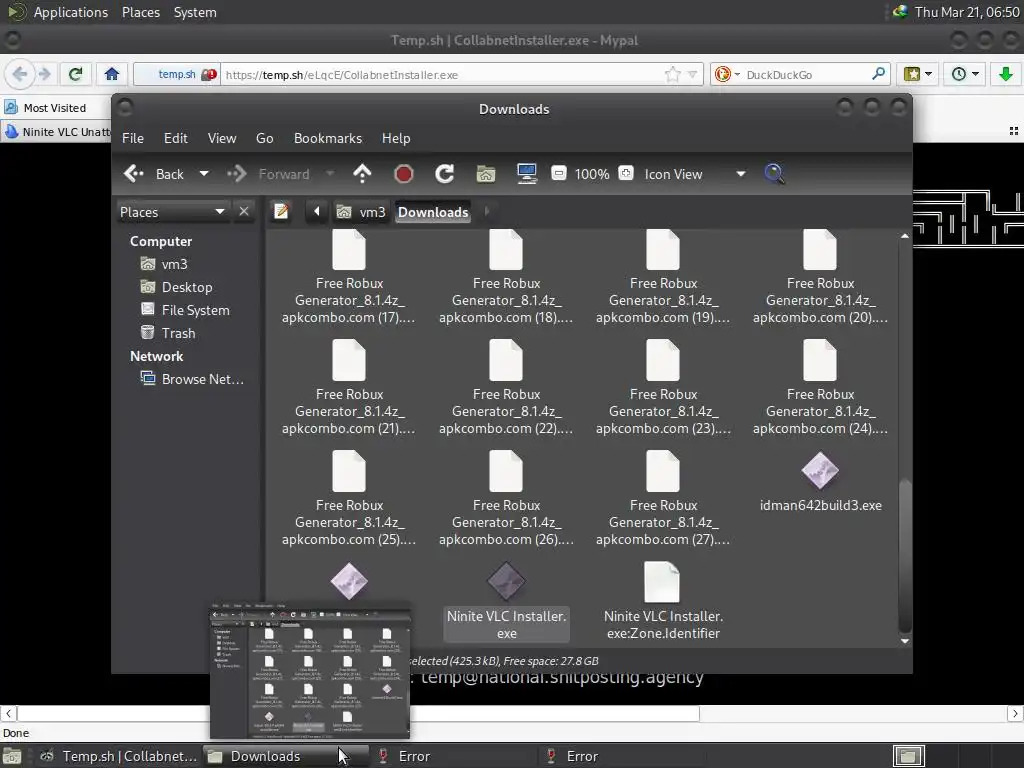1024x768 pixels.
Task: Reset zoom via 100% label
Action: pyautogui.click(x=592, y=174)
